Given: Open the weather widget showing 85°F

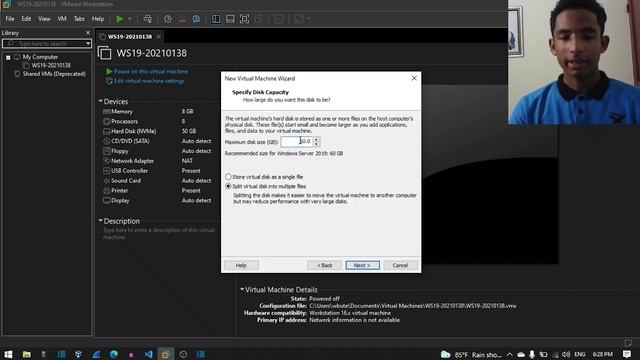Looking at the screenshot, I should click(x=471, y=355).
